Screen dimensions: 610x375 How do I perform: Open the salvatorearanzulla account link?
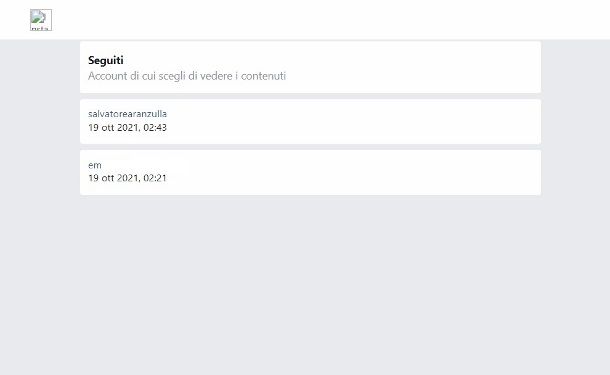click(127, 114)
